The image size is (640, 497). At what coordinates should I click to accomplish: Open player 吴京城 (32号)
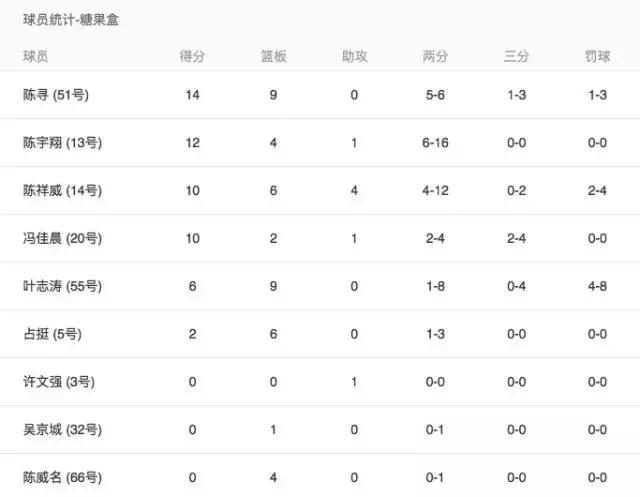tap(62, 430)
